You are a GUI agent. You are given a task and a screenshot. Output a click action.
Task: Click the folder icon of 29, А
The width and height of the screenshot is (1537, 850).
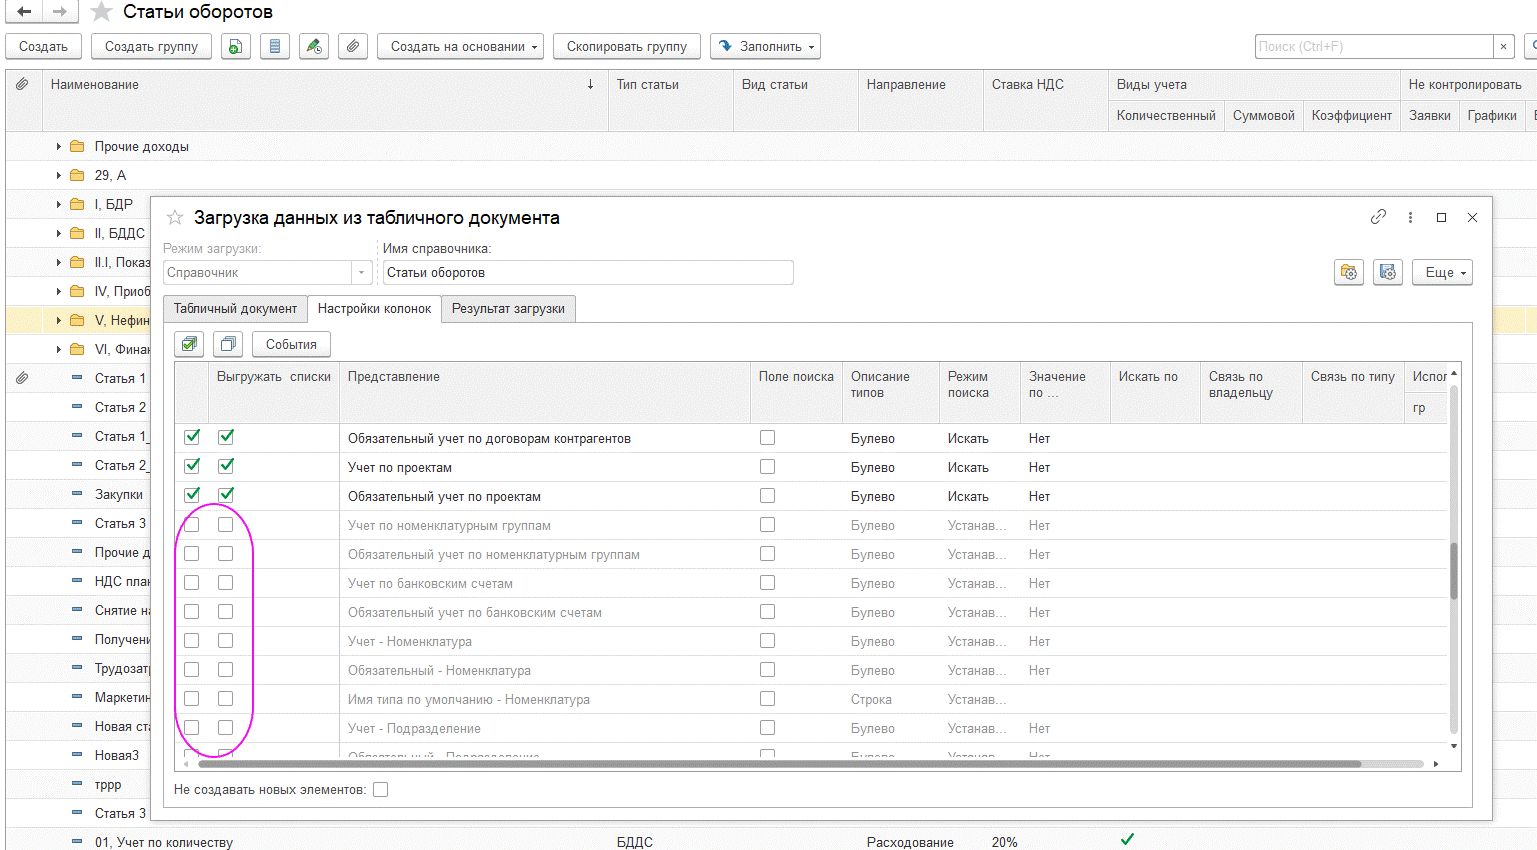[77, 175]
